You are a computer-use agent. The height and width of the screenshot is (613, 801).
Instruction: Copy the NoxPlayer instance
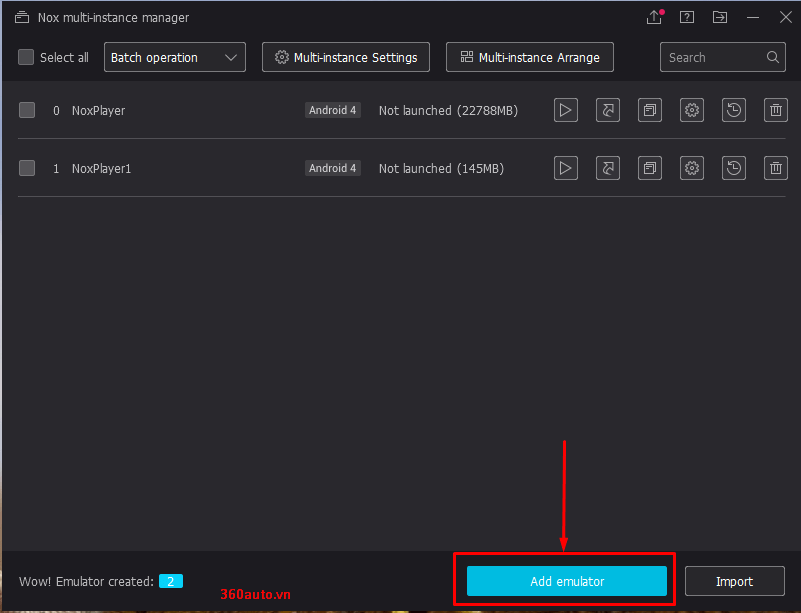pyautogui.click(x=650, y=110)
